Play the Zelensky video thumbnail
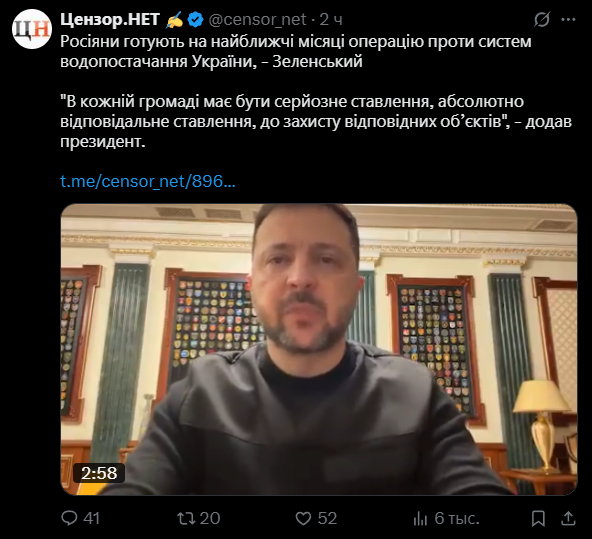This screenshot has height=539, width=592. pos(319,350)
